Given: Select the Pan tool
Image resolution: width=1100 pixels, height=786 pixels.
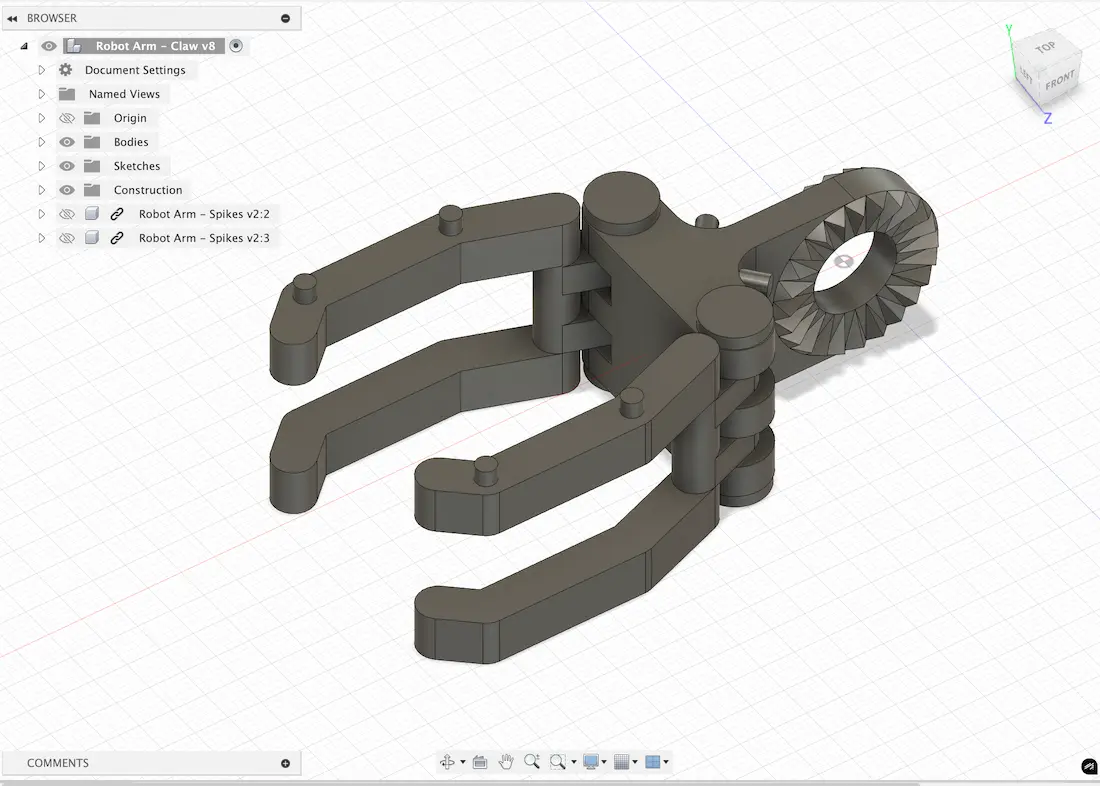Looking at the screenshot, I should pos(507,761).
